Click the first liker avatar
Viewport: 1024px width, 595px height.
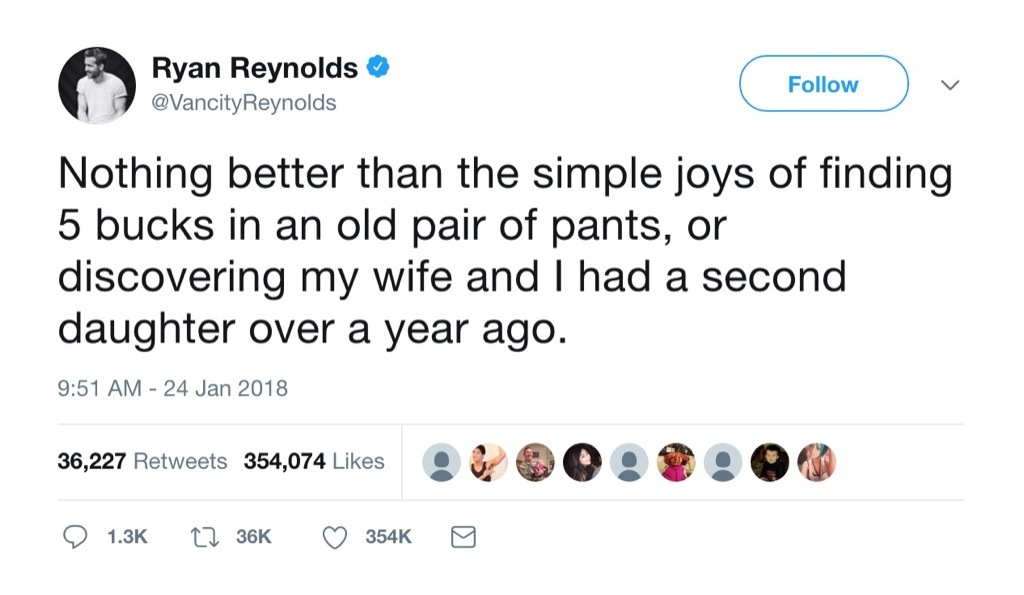click(443, 462)
